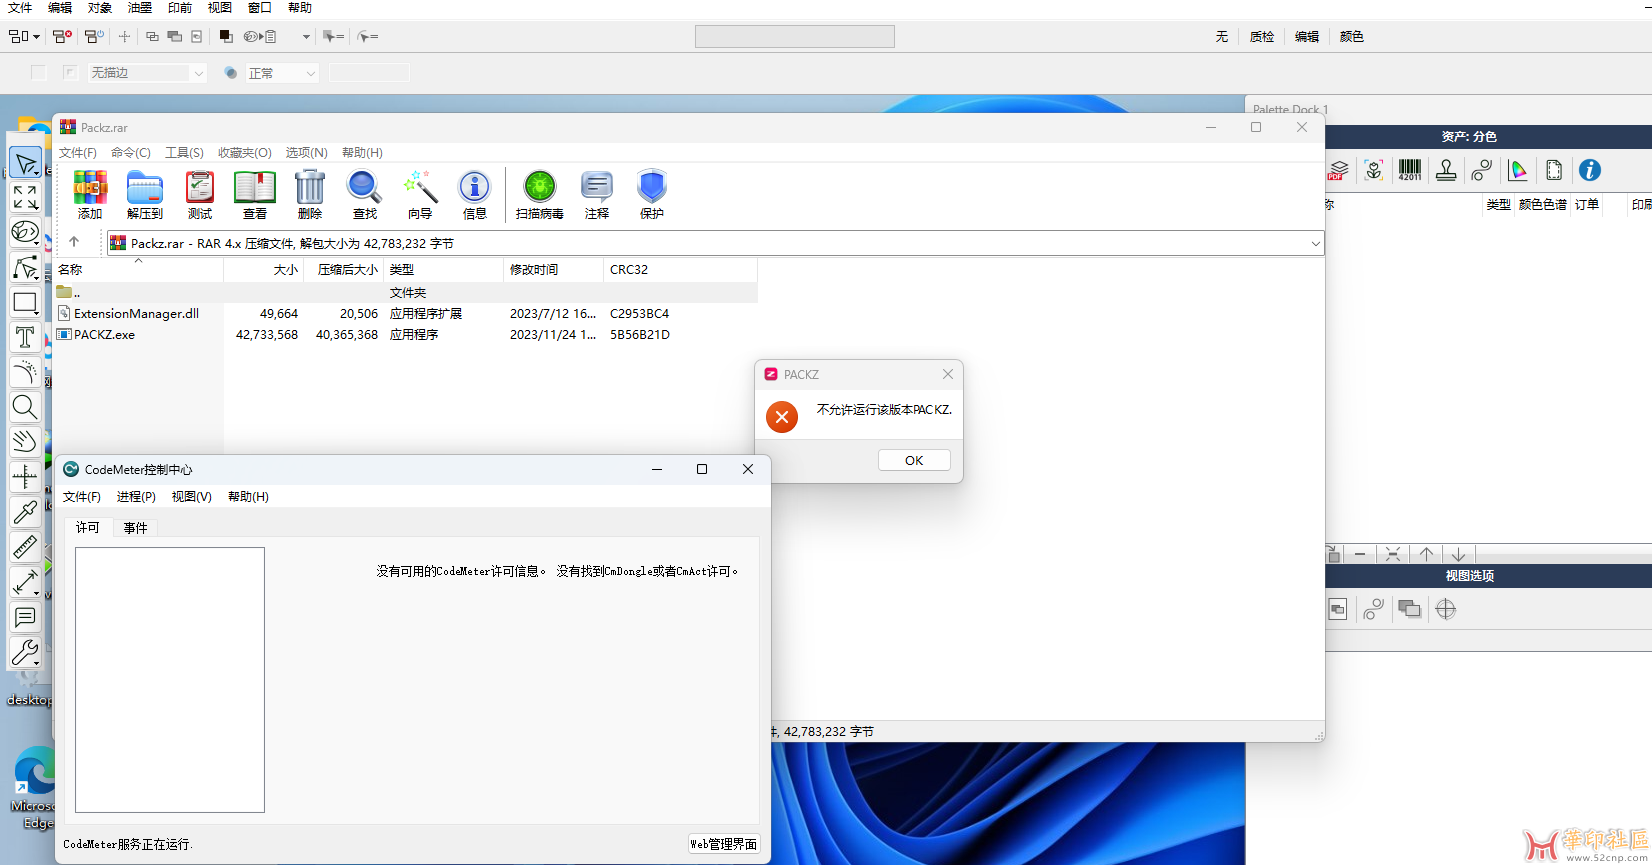Select the Ruler measure tool in PACKZ toolbox
This screenshot has height=865, width=1652.
(25, 547)
